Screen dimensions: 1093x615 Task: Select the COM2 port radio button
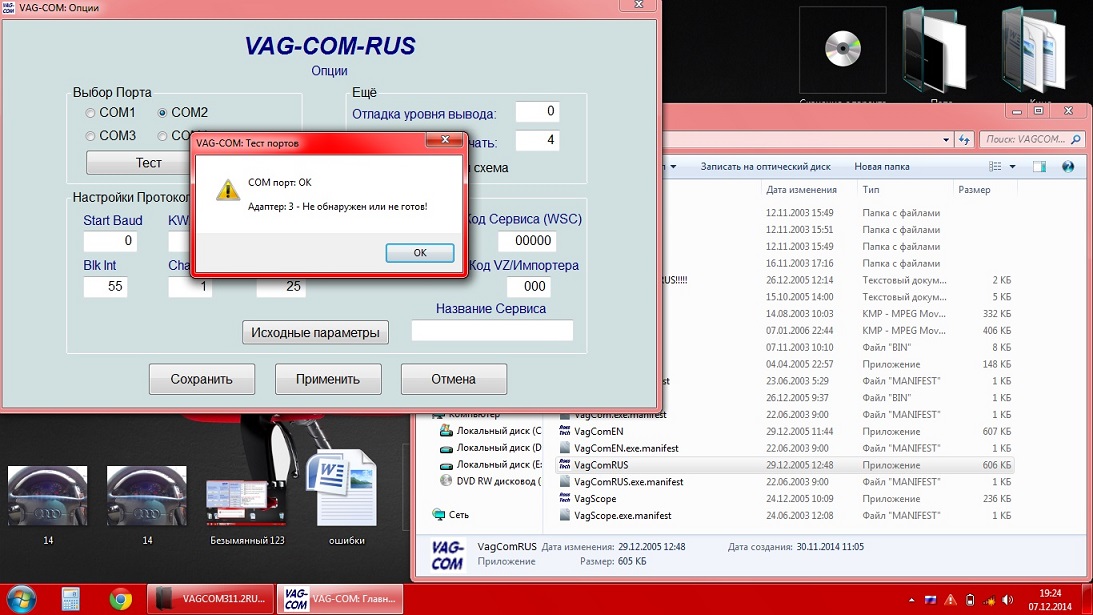click(x=163, y=113)
